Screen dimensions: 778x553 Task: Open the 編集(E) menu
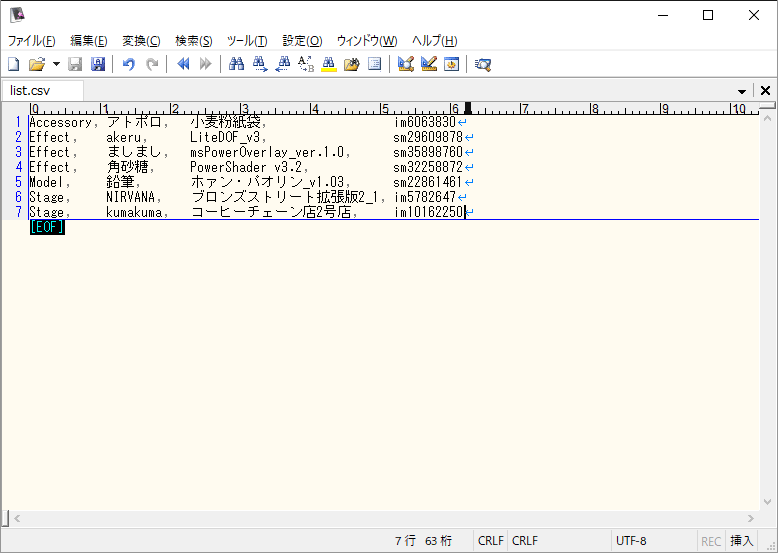[x=89, y=41]
